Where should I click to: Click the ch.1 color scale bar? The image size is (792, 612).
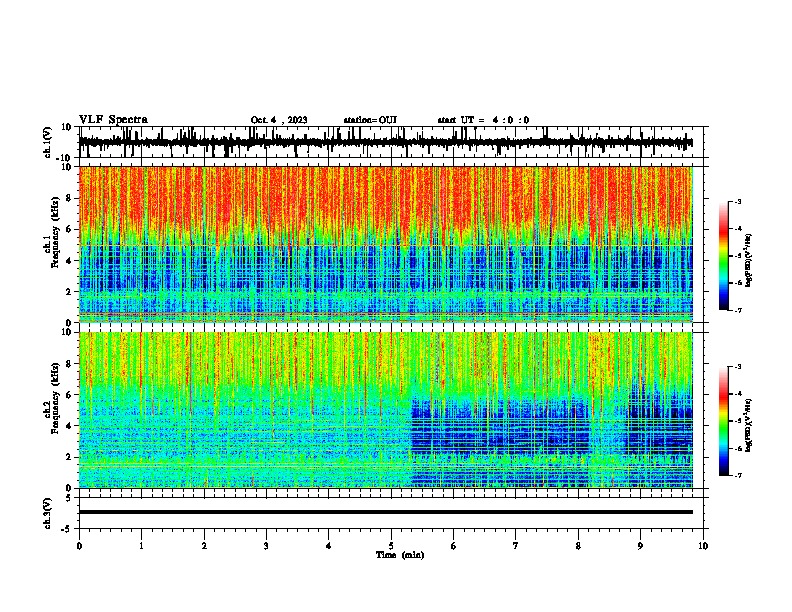pos(724,255)
